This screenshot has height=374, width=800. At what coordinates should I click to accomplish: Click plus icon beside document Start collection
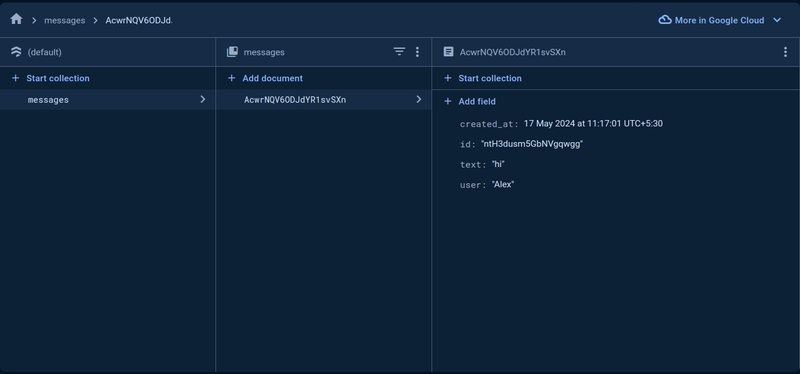[447, 78]
